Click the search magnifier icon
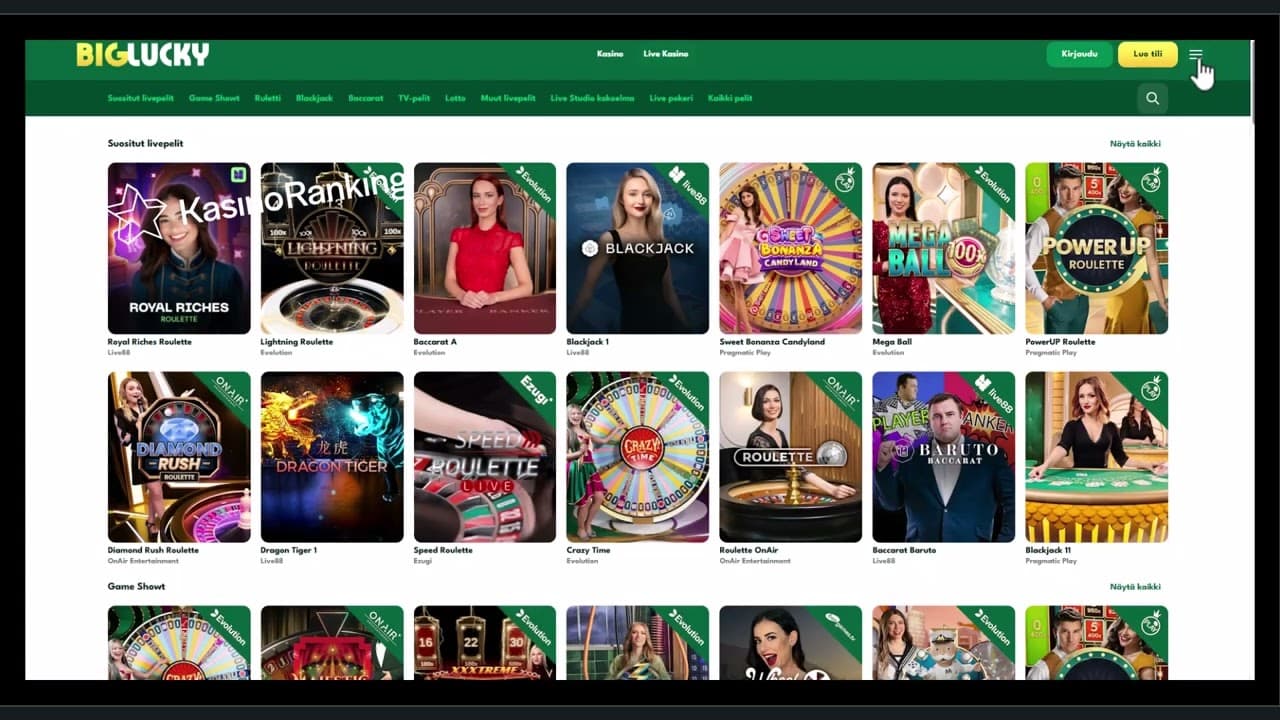This screenshot has width=1280, height=720. pyautogui.click(x=1153, y=98)
